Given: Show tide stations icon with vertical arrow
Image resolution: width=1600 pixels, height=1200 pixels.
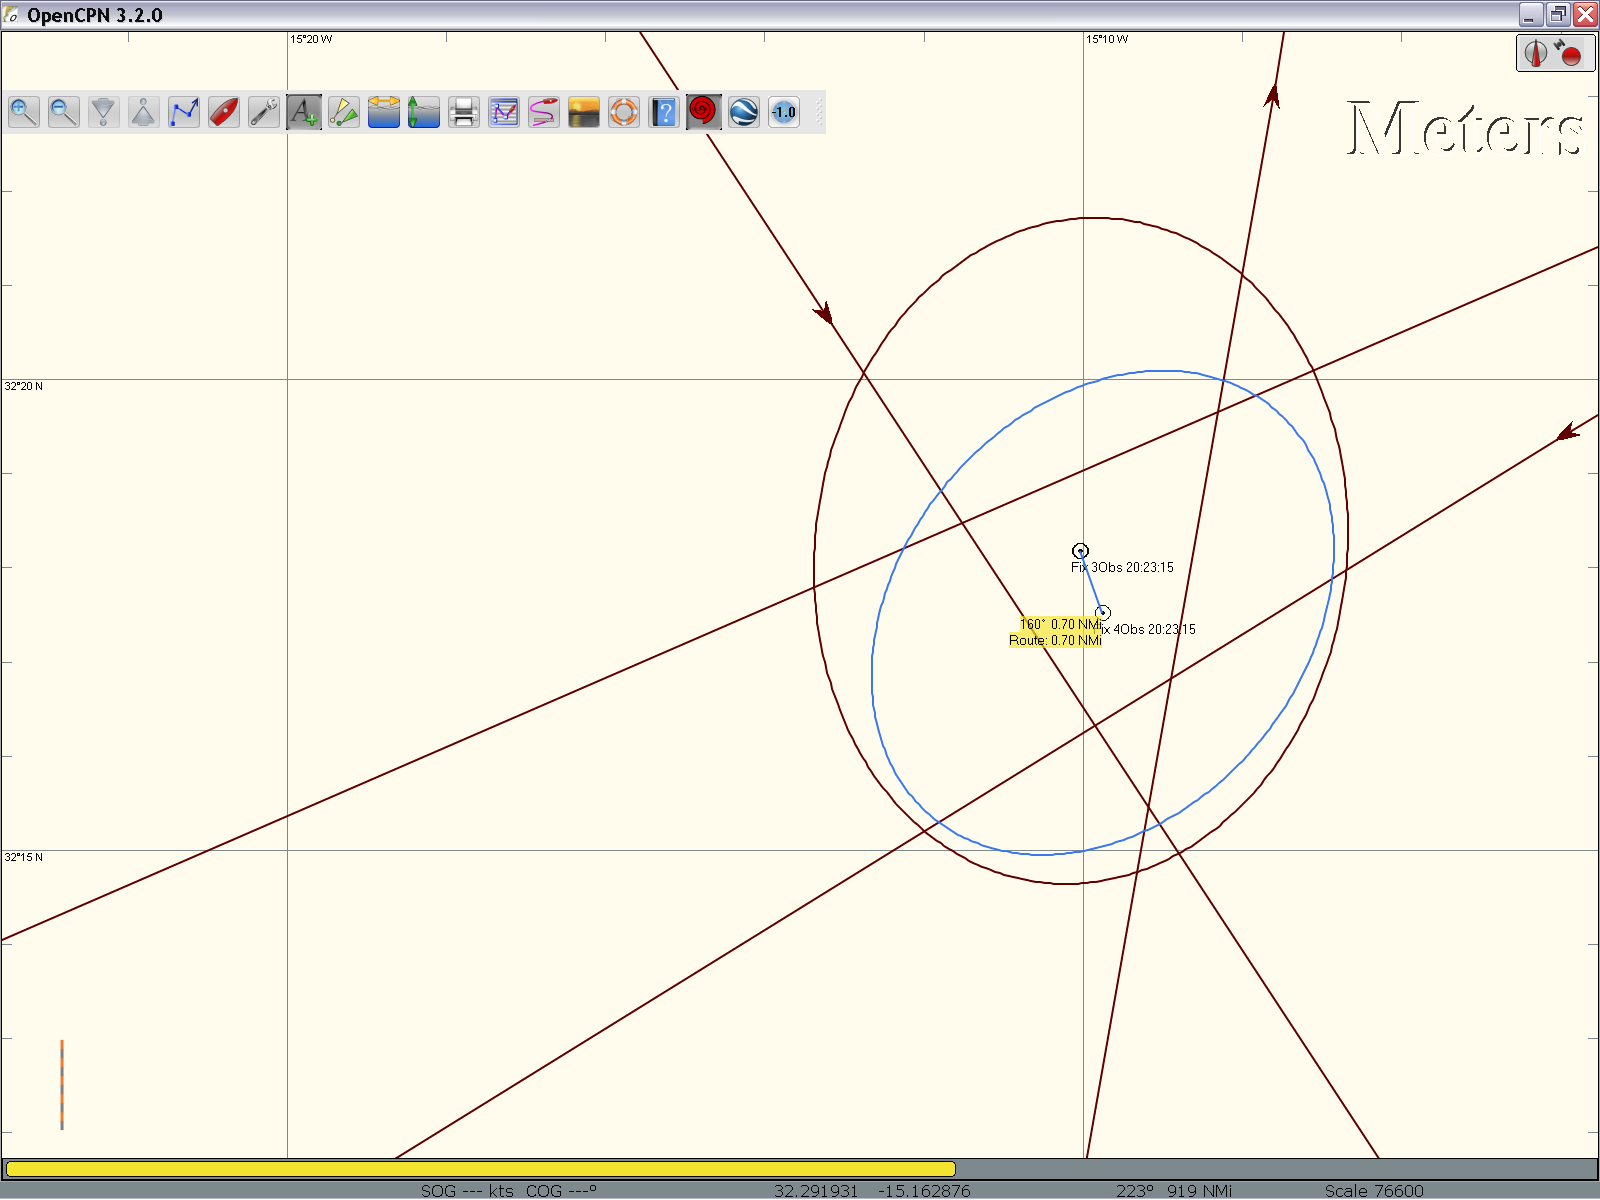Looking at the screenshot, I should 424,112.
